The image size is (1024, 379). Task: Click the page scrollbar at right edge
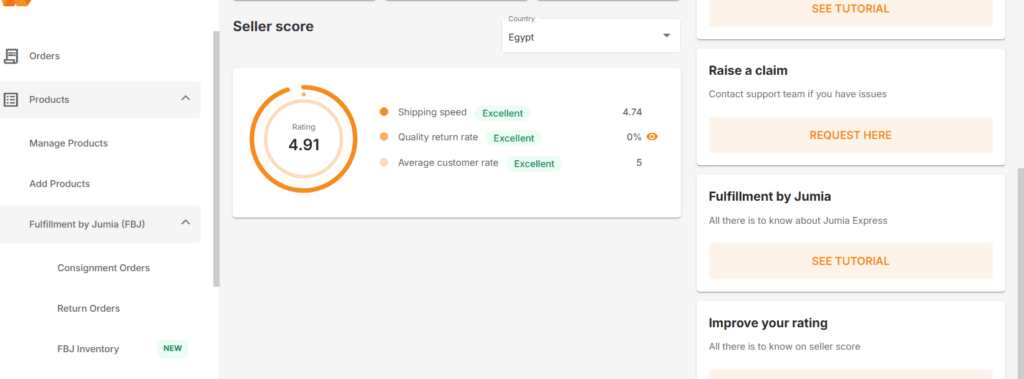pyautogui.click(x=1020, y=273)
